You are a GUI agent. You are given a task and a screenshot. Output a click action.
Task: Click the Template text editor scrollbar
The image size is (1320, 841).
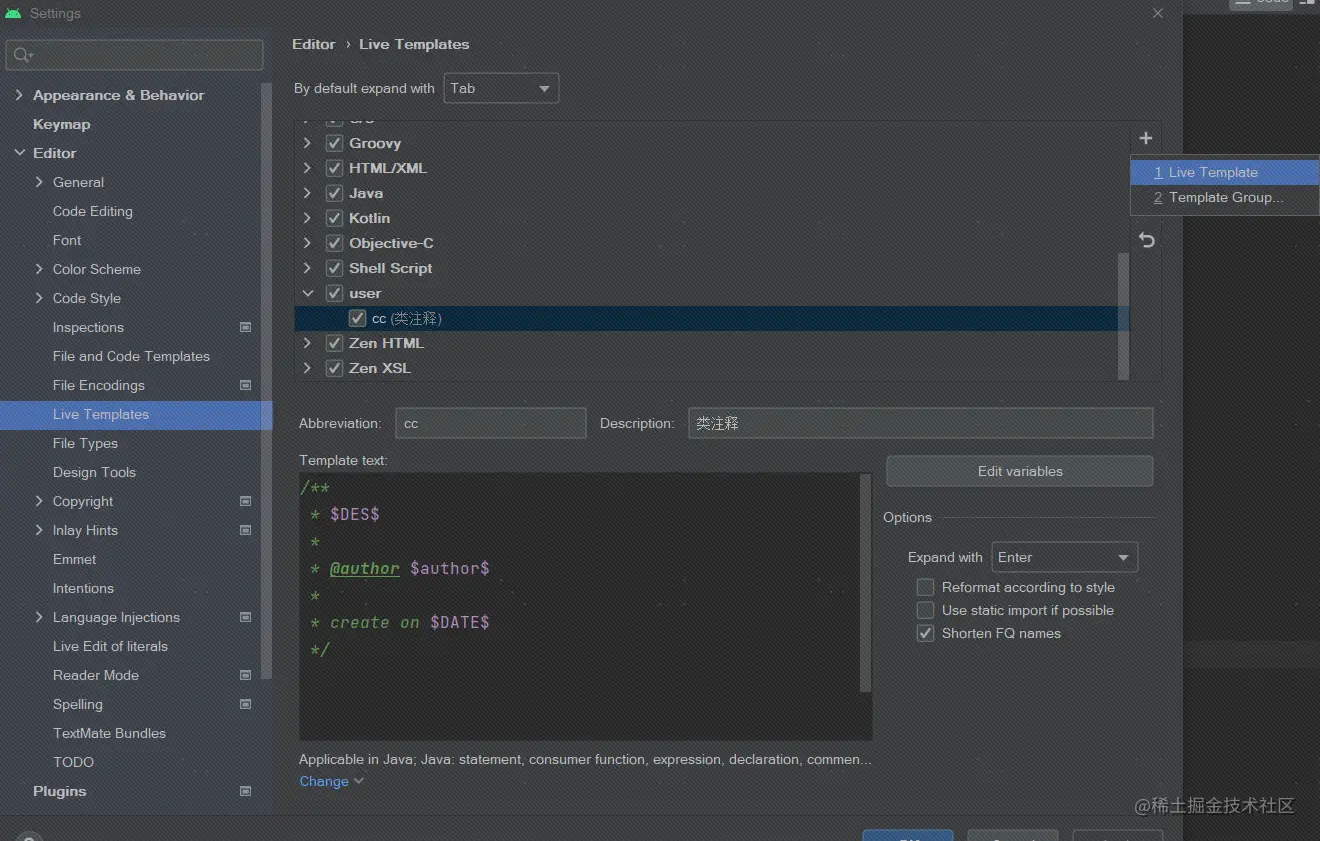[866, 583]
